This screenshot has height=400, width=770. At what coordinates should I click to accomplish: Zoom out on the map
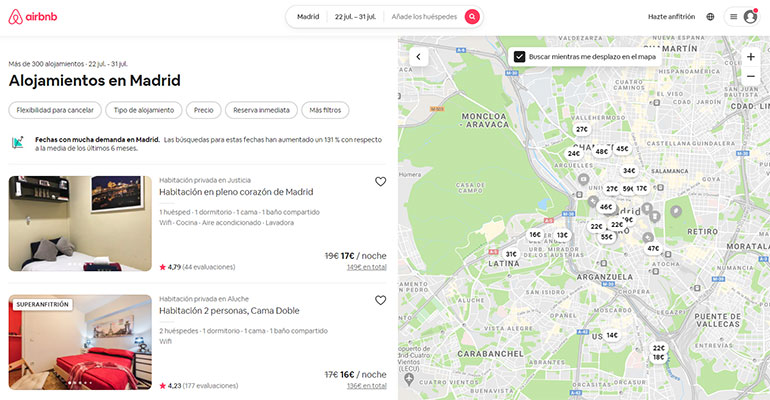tap(750, 76)
